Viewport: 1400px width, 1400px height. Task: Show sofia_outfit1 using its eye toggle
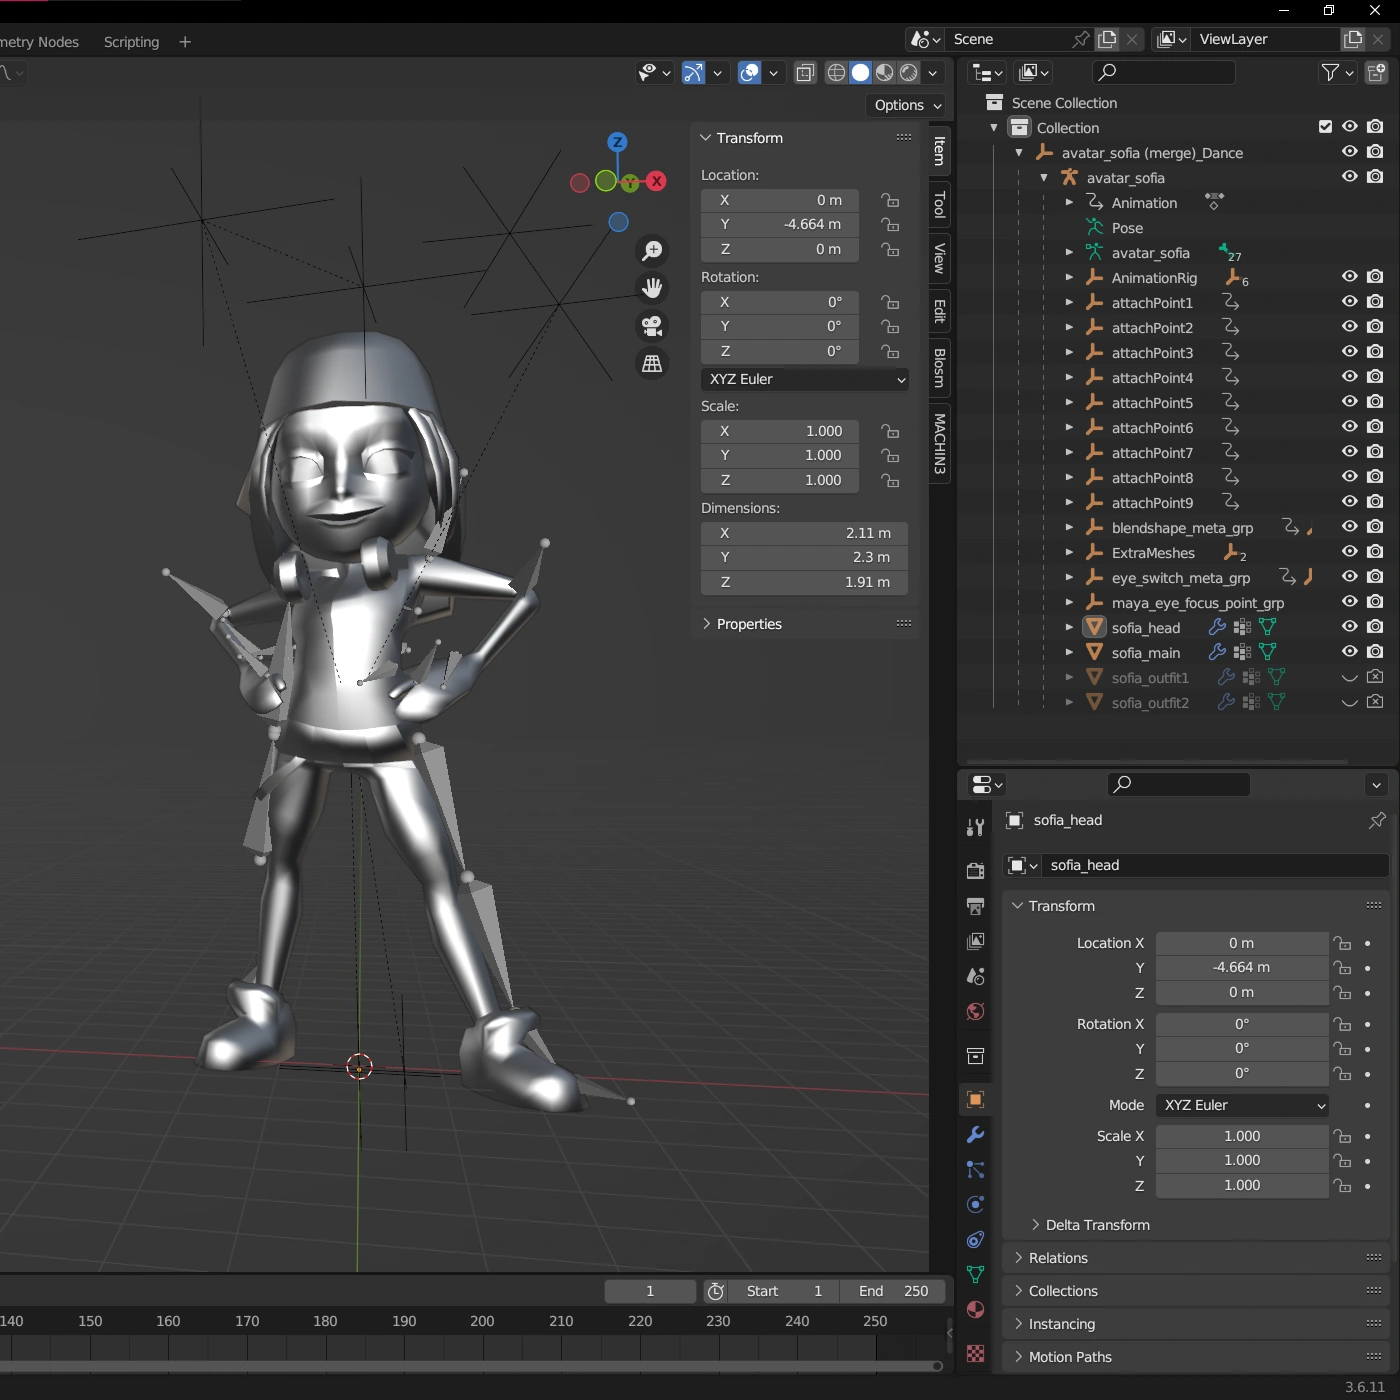[1349, 678]
